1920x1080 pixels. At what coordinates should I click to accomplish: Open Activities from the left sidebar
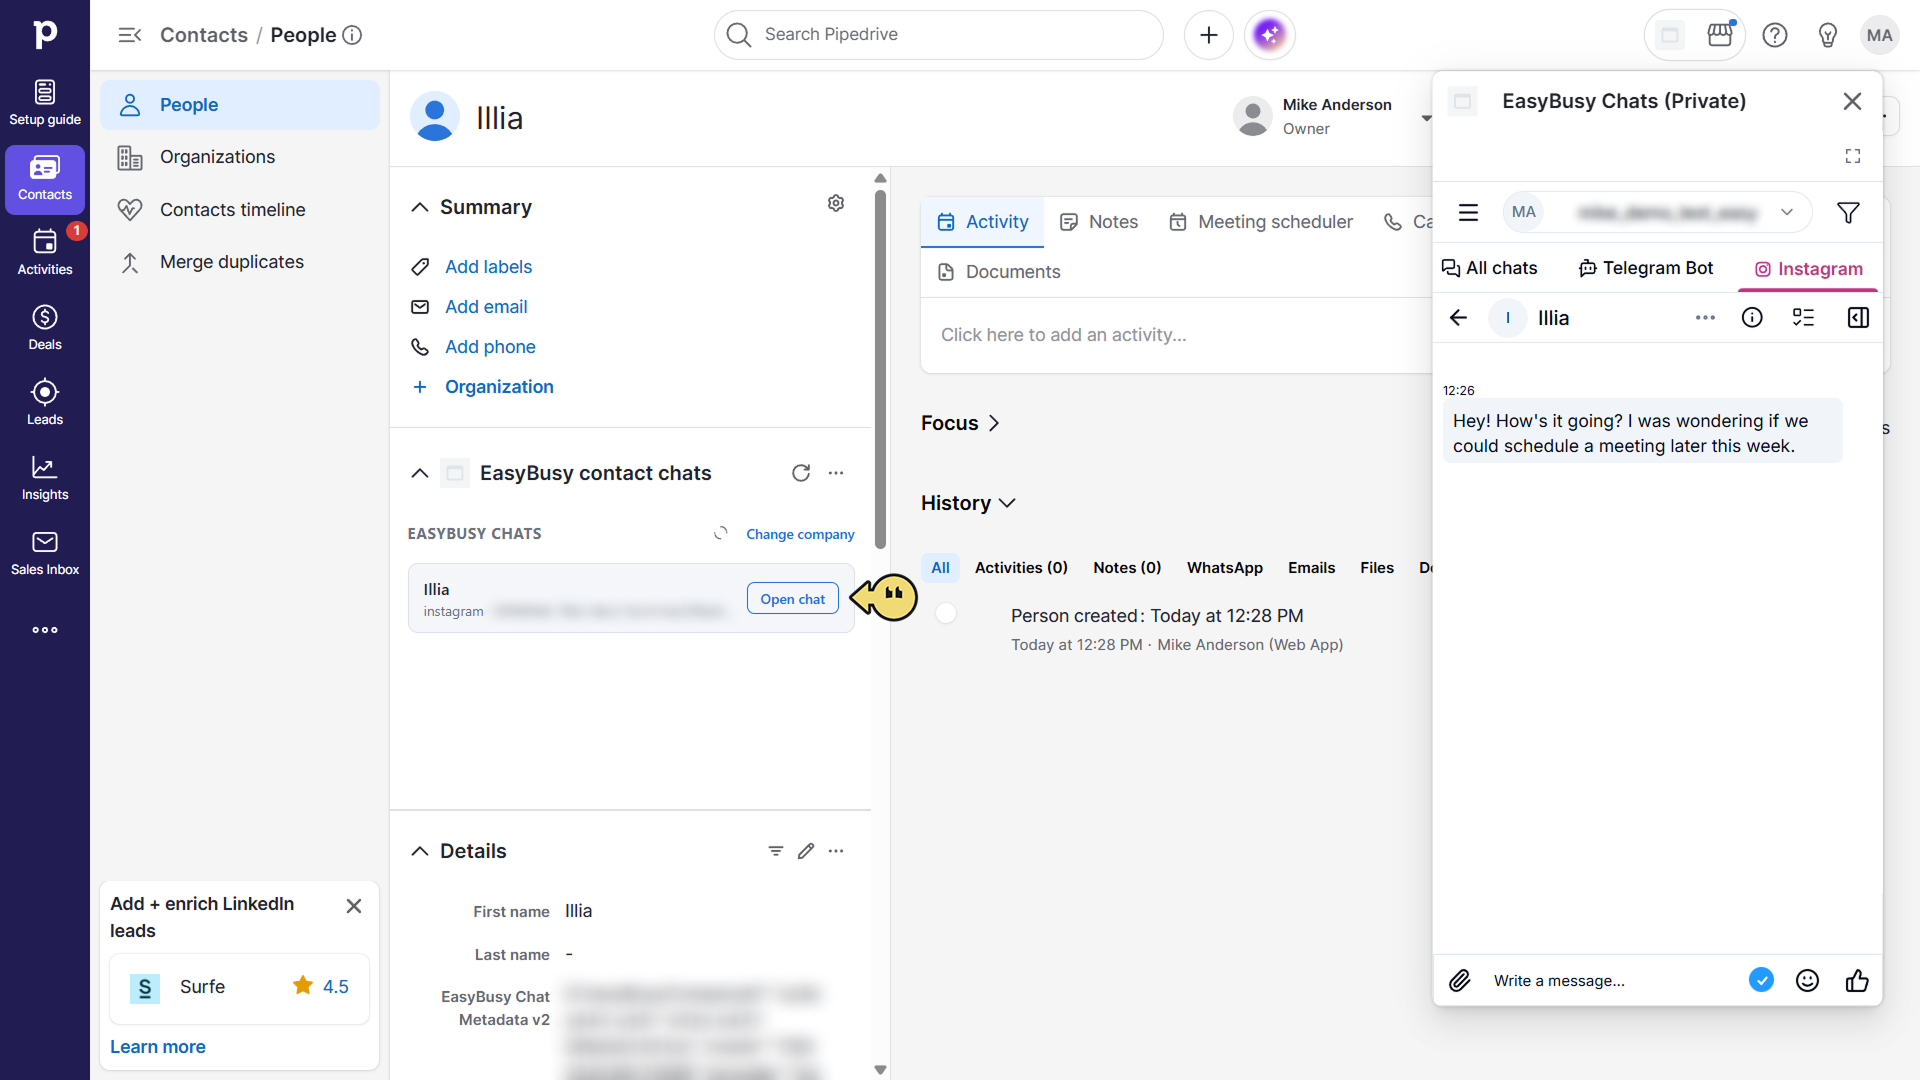45,252
